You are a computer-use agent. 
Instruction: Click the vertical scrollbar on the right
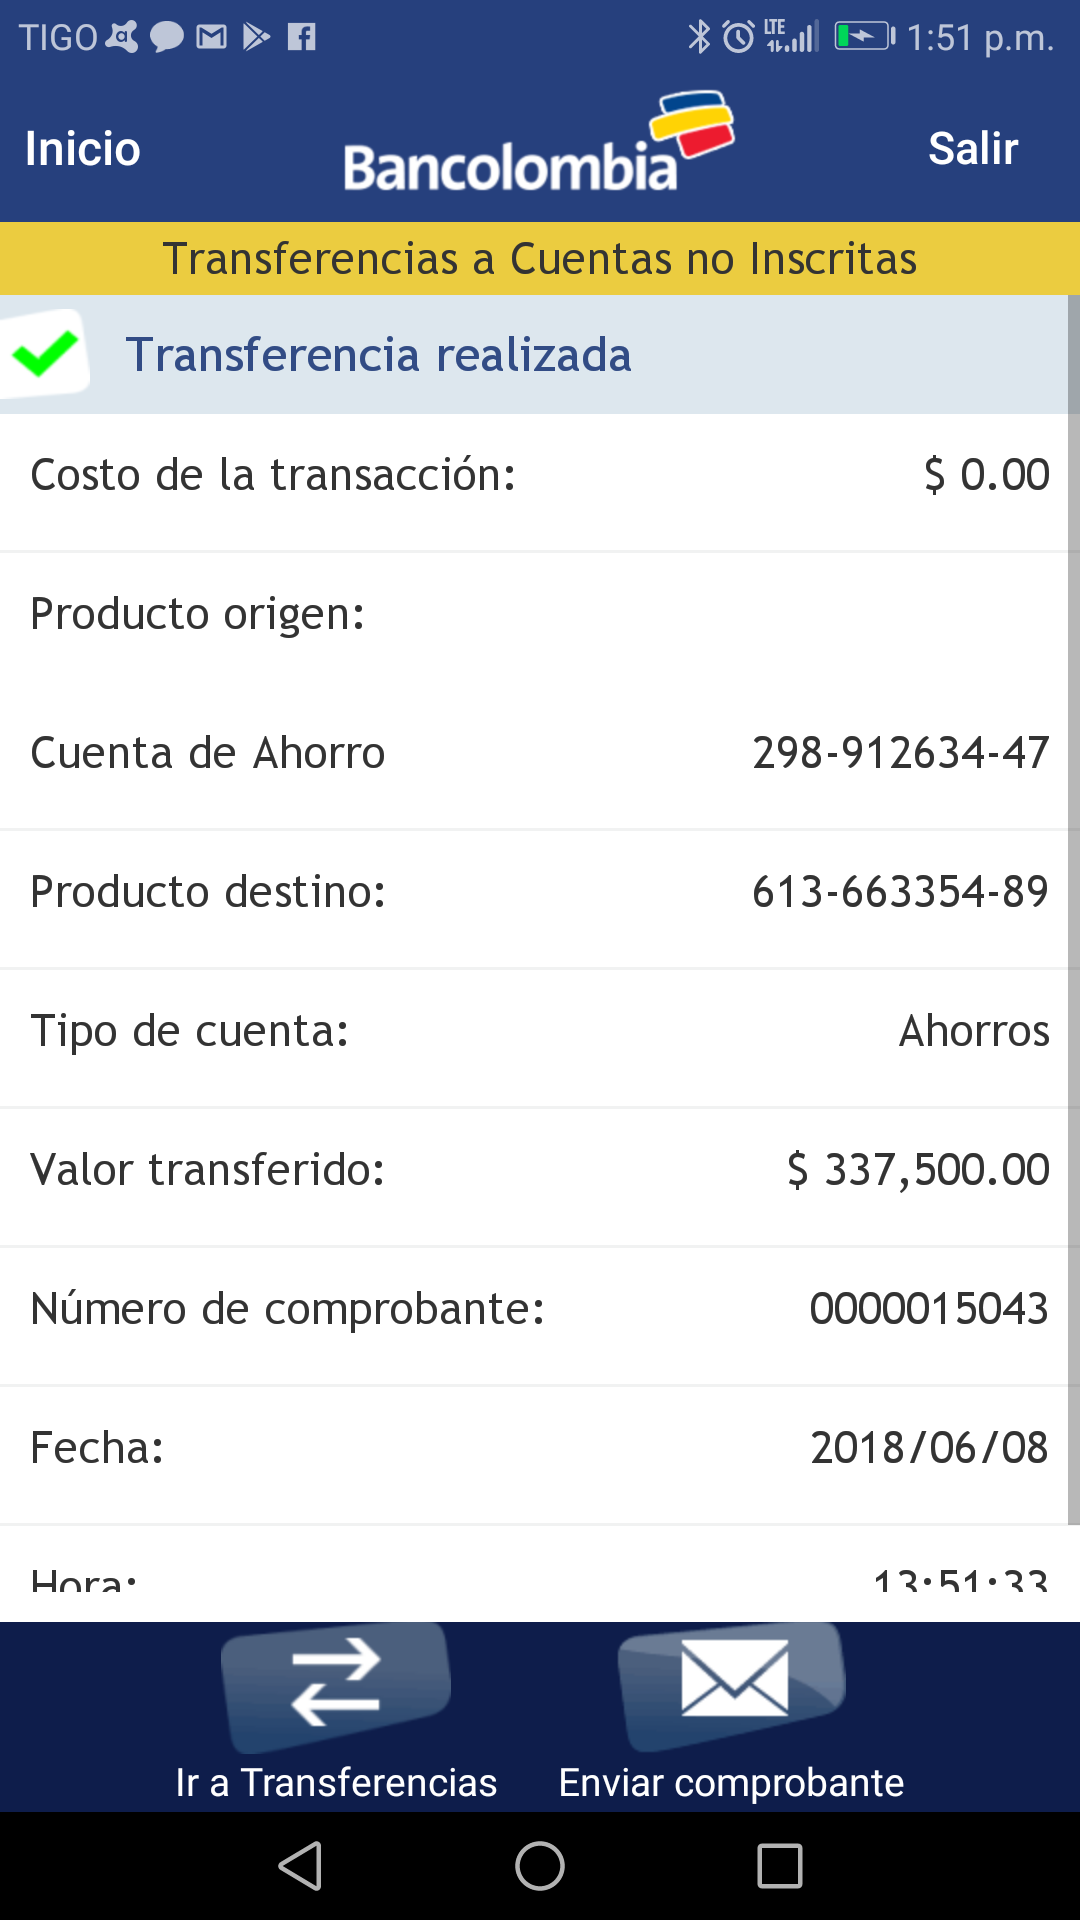(x=1073, y=900)
